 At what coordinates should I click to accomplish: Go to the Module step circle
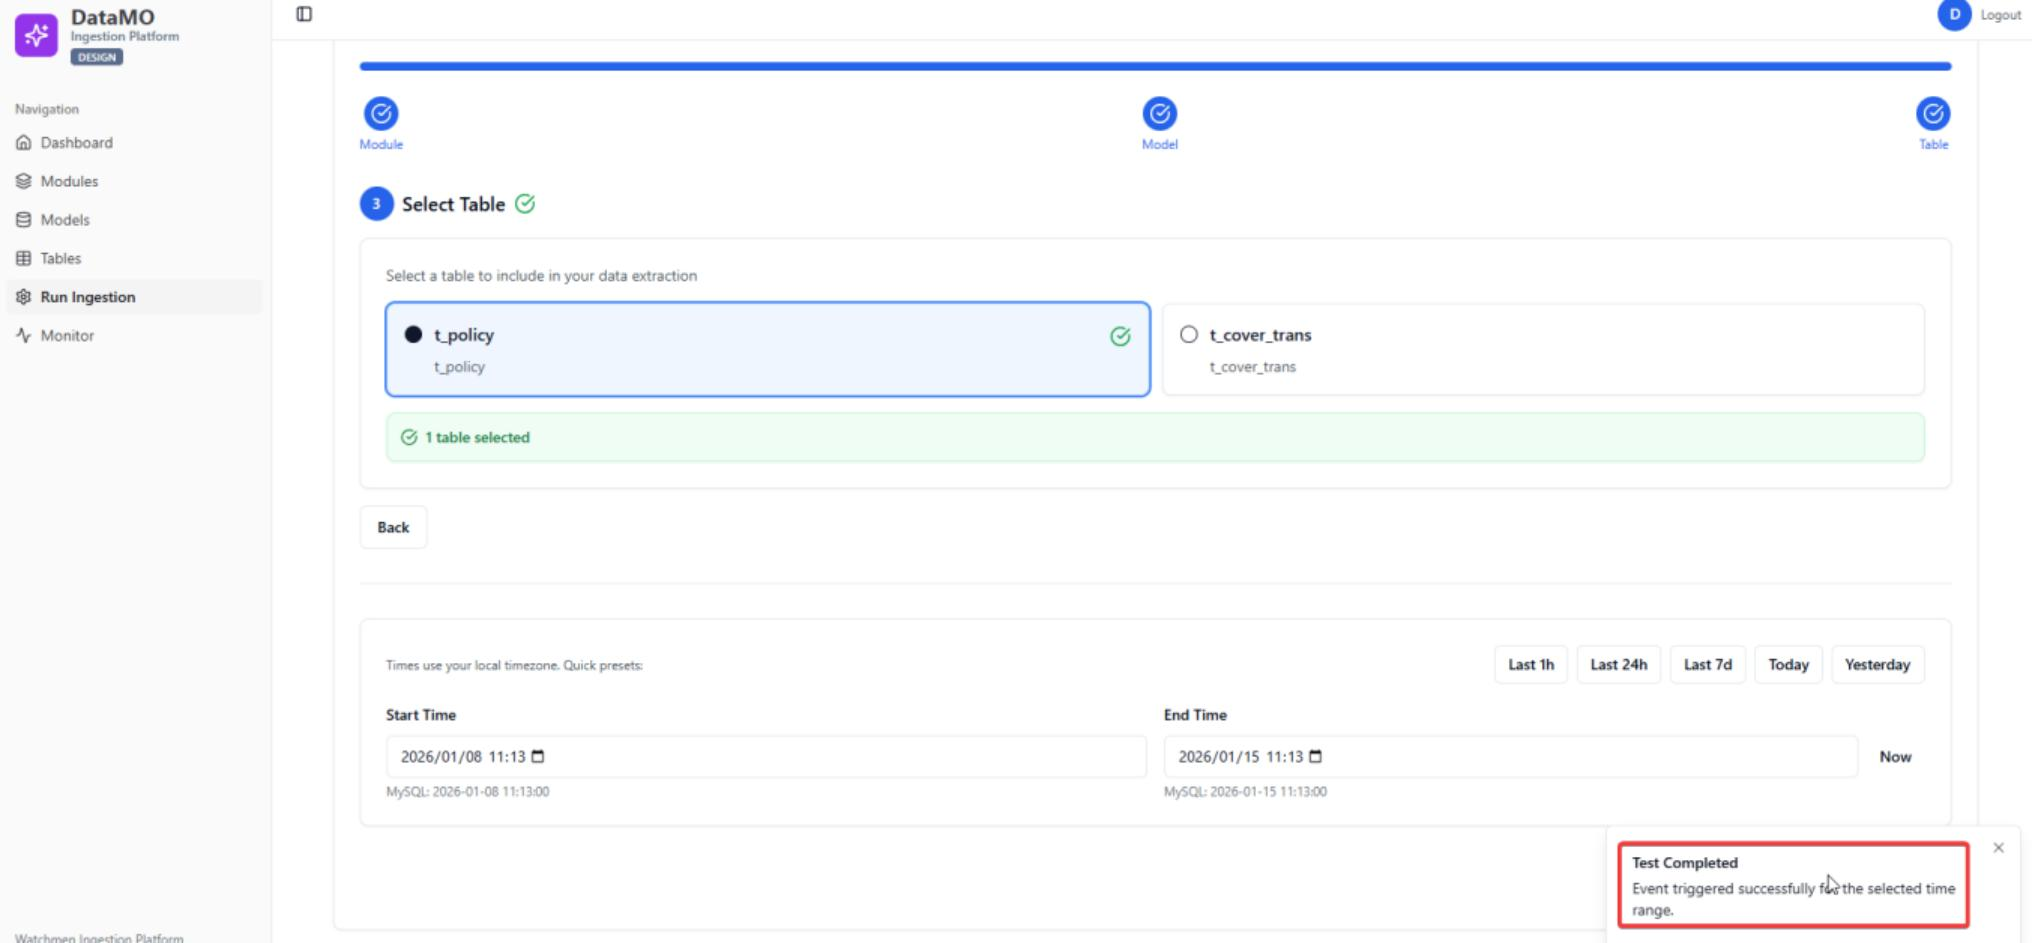[x=381, y=114]
